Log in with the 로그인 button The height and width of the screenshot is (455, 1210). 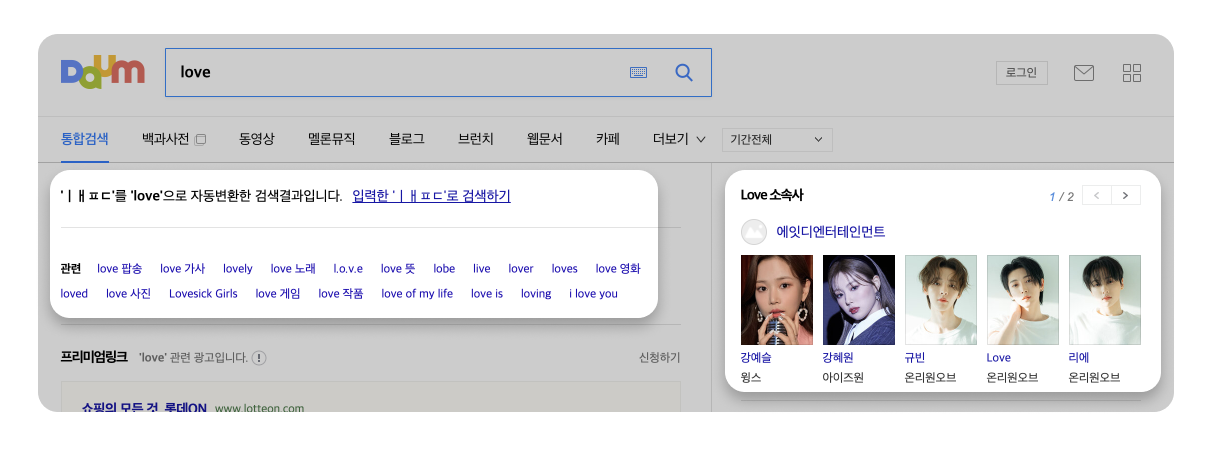(x=1021, y=73)
